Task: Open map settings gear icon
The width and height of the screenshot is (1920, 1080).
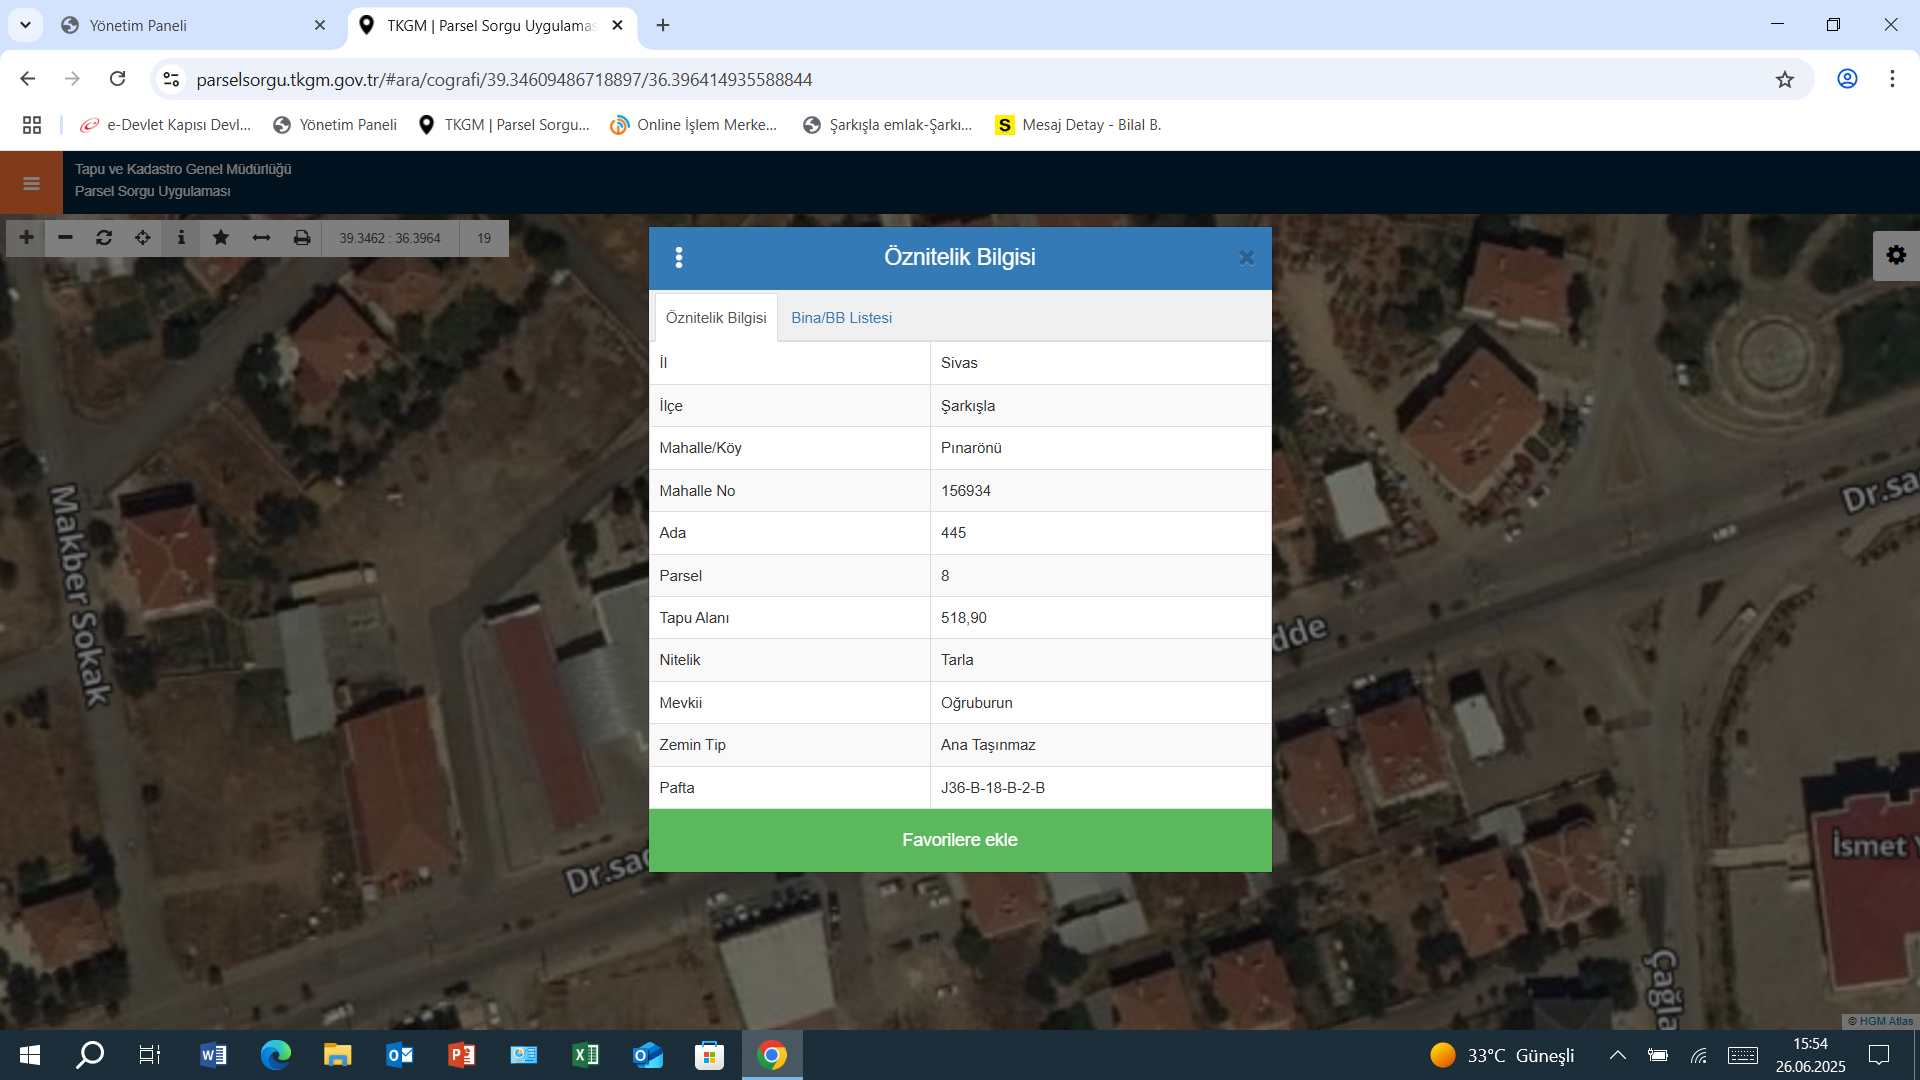Action: coord(1895,256)
